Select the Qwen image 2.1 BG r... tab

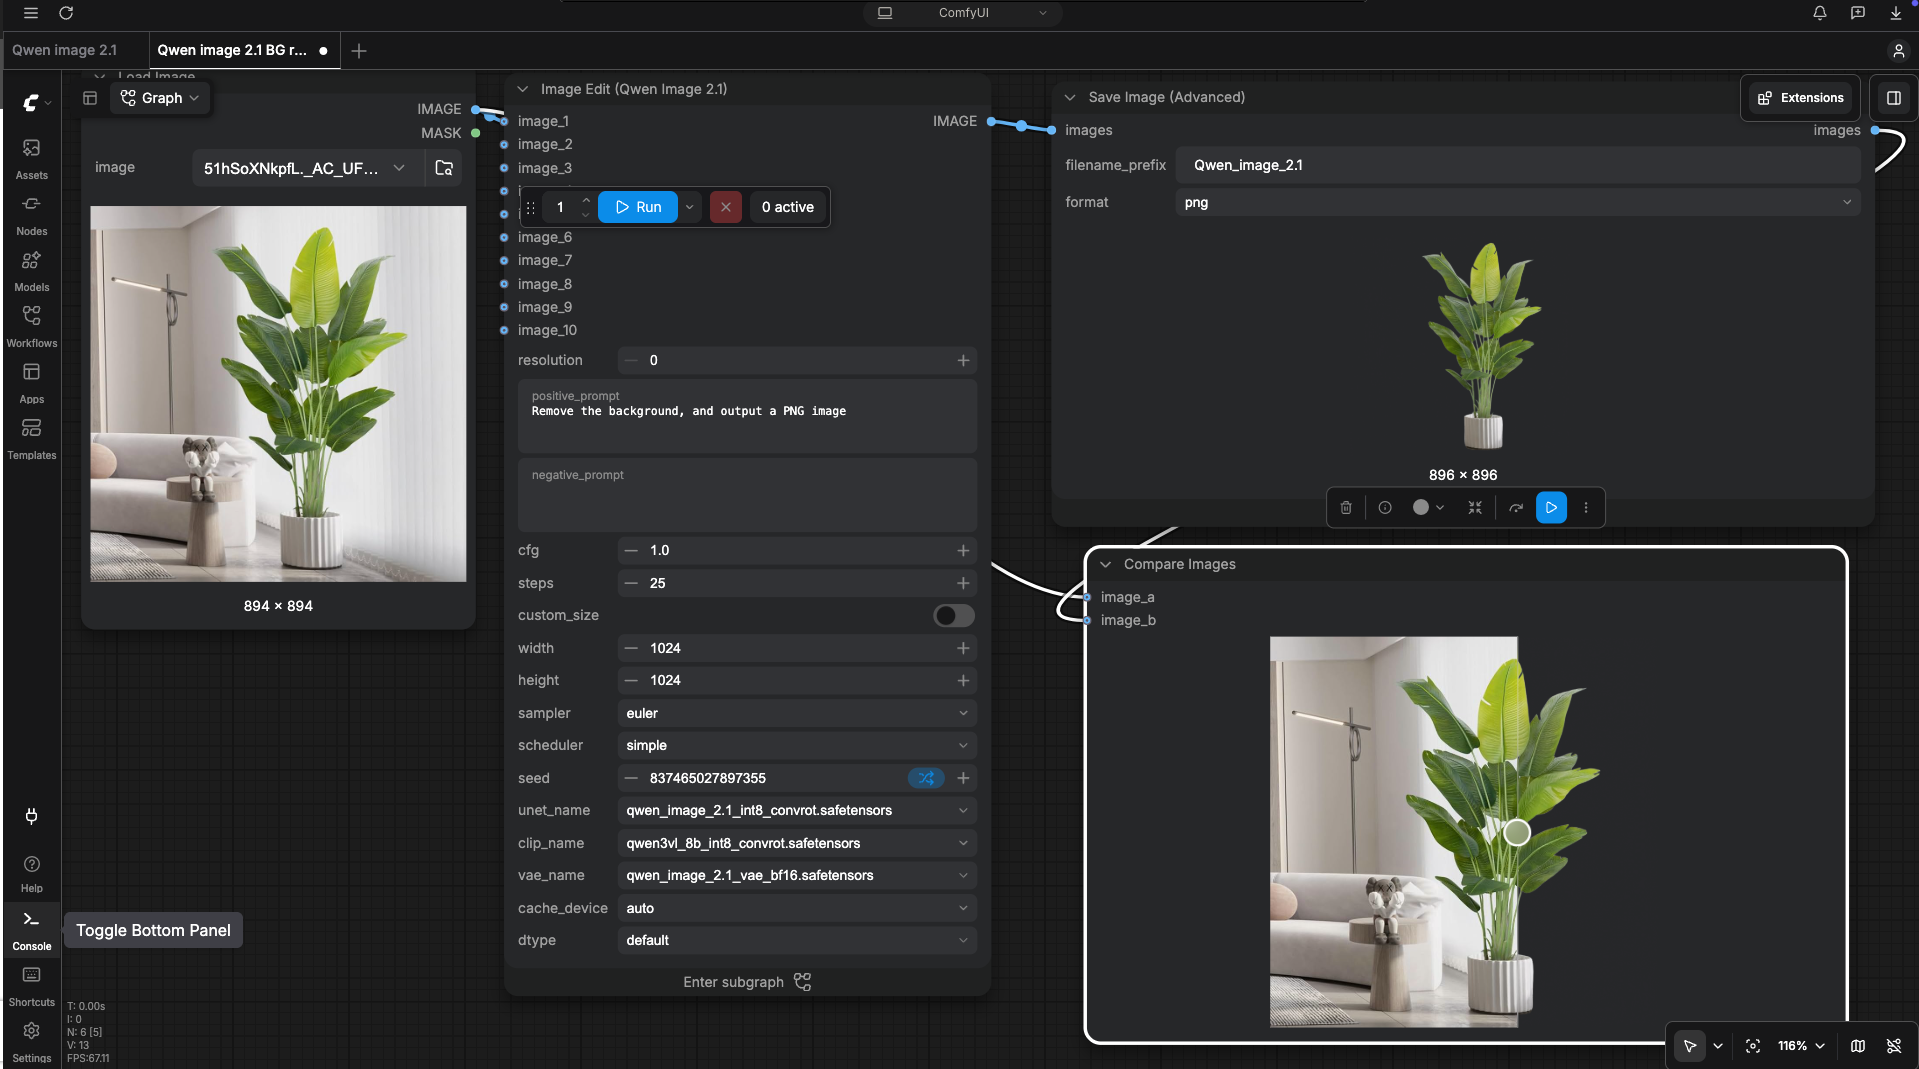coord(244,50)
